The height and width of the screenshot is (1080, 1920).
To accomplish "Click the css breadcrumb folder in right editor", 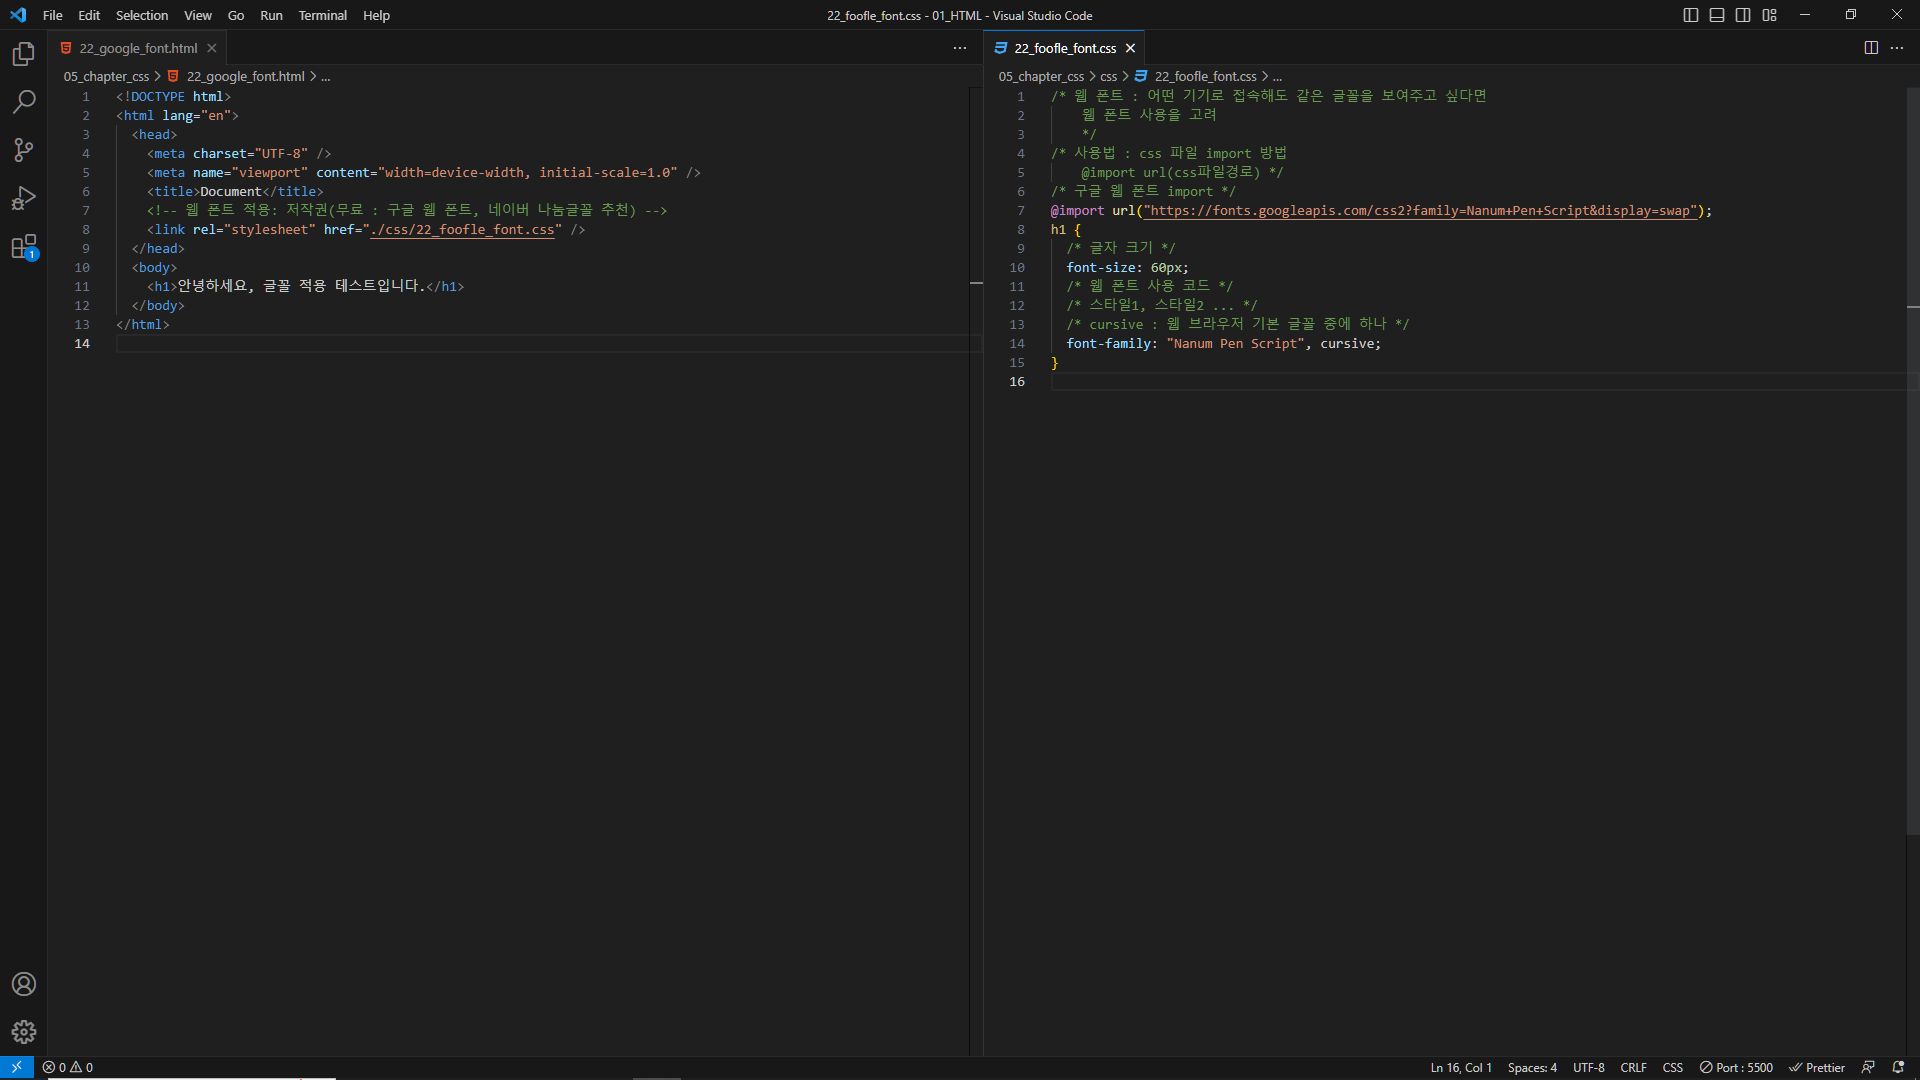I will tap(1108, 76).
